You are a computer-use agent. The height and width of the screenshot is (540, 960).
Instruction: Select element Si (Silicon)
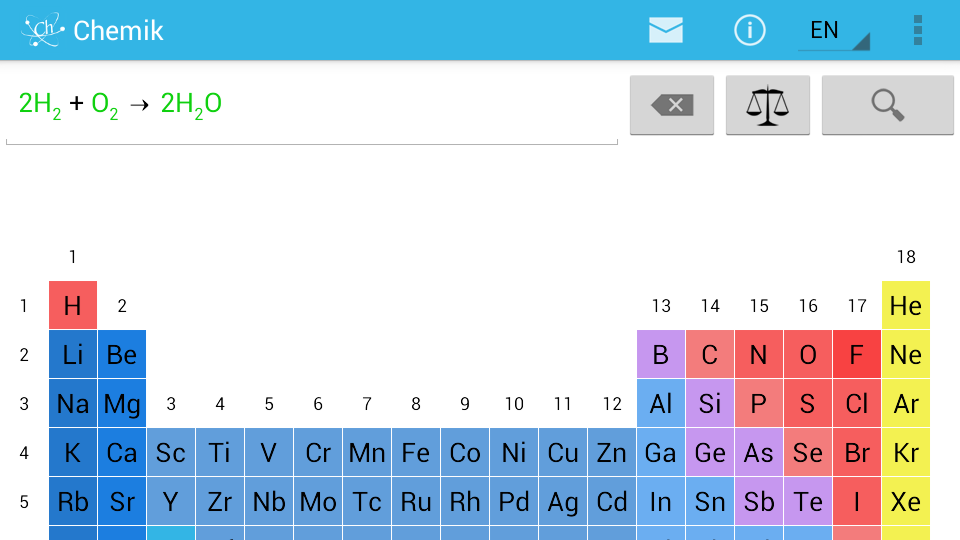click(x=710, y=403)
